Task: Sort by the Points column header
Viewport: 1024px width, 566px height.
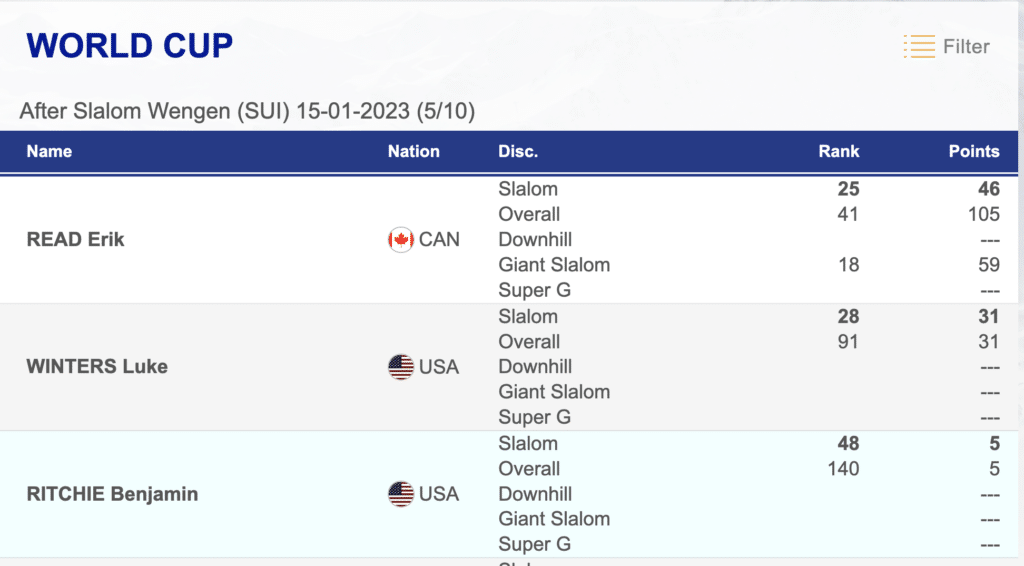Action: click(x=973, y=152)
